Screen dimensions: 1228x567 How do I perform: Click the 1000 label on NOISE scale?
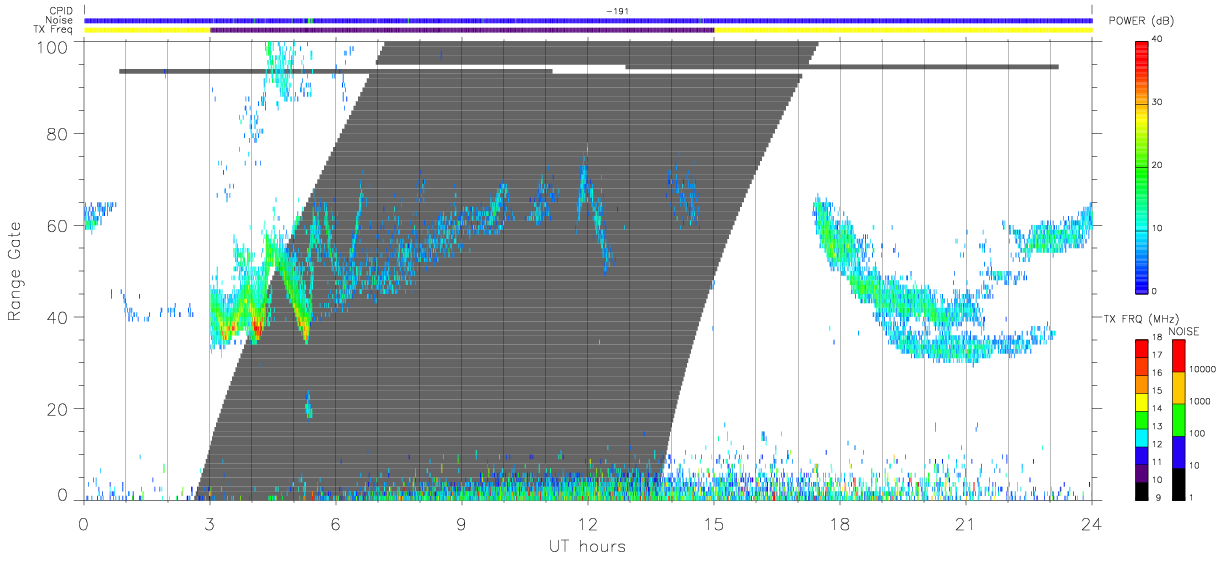click(x=1200, y=401)
